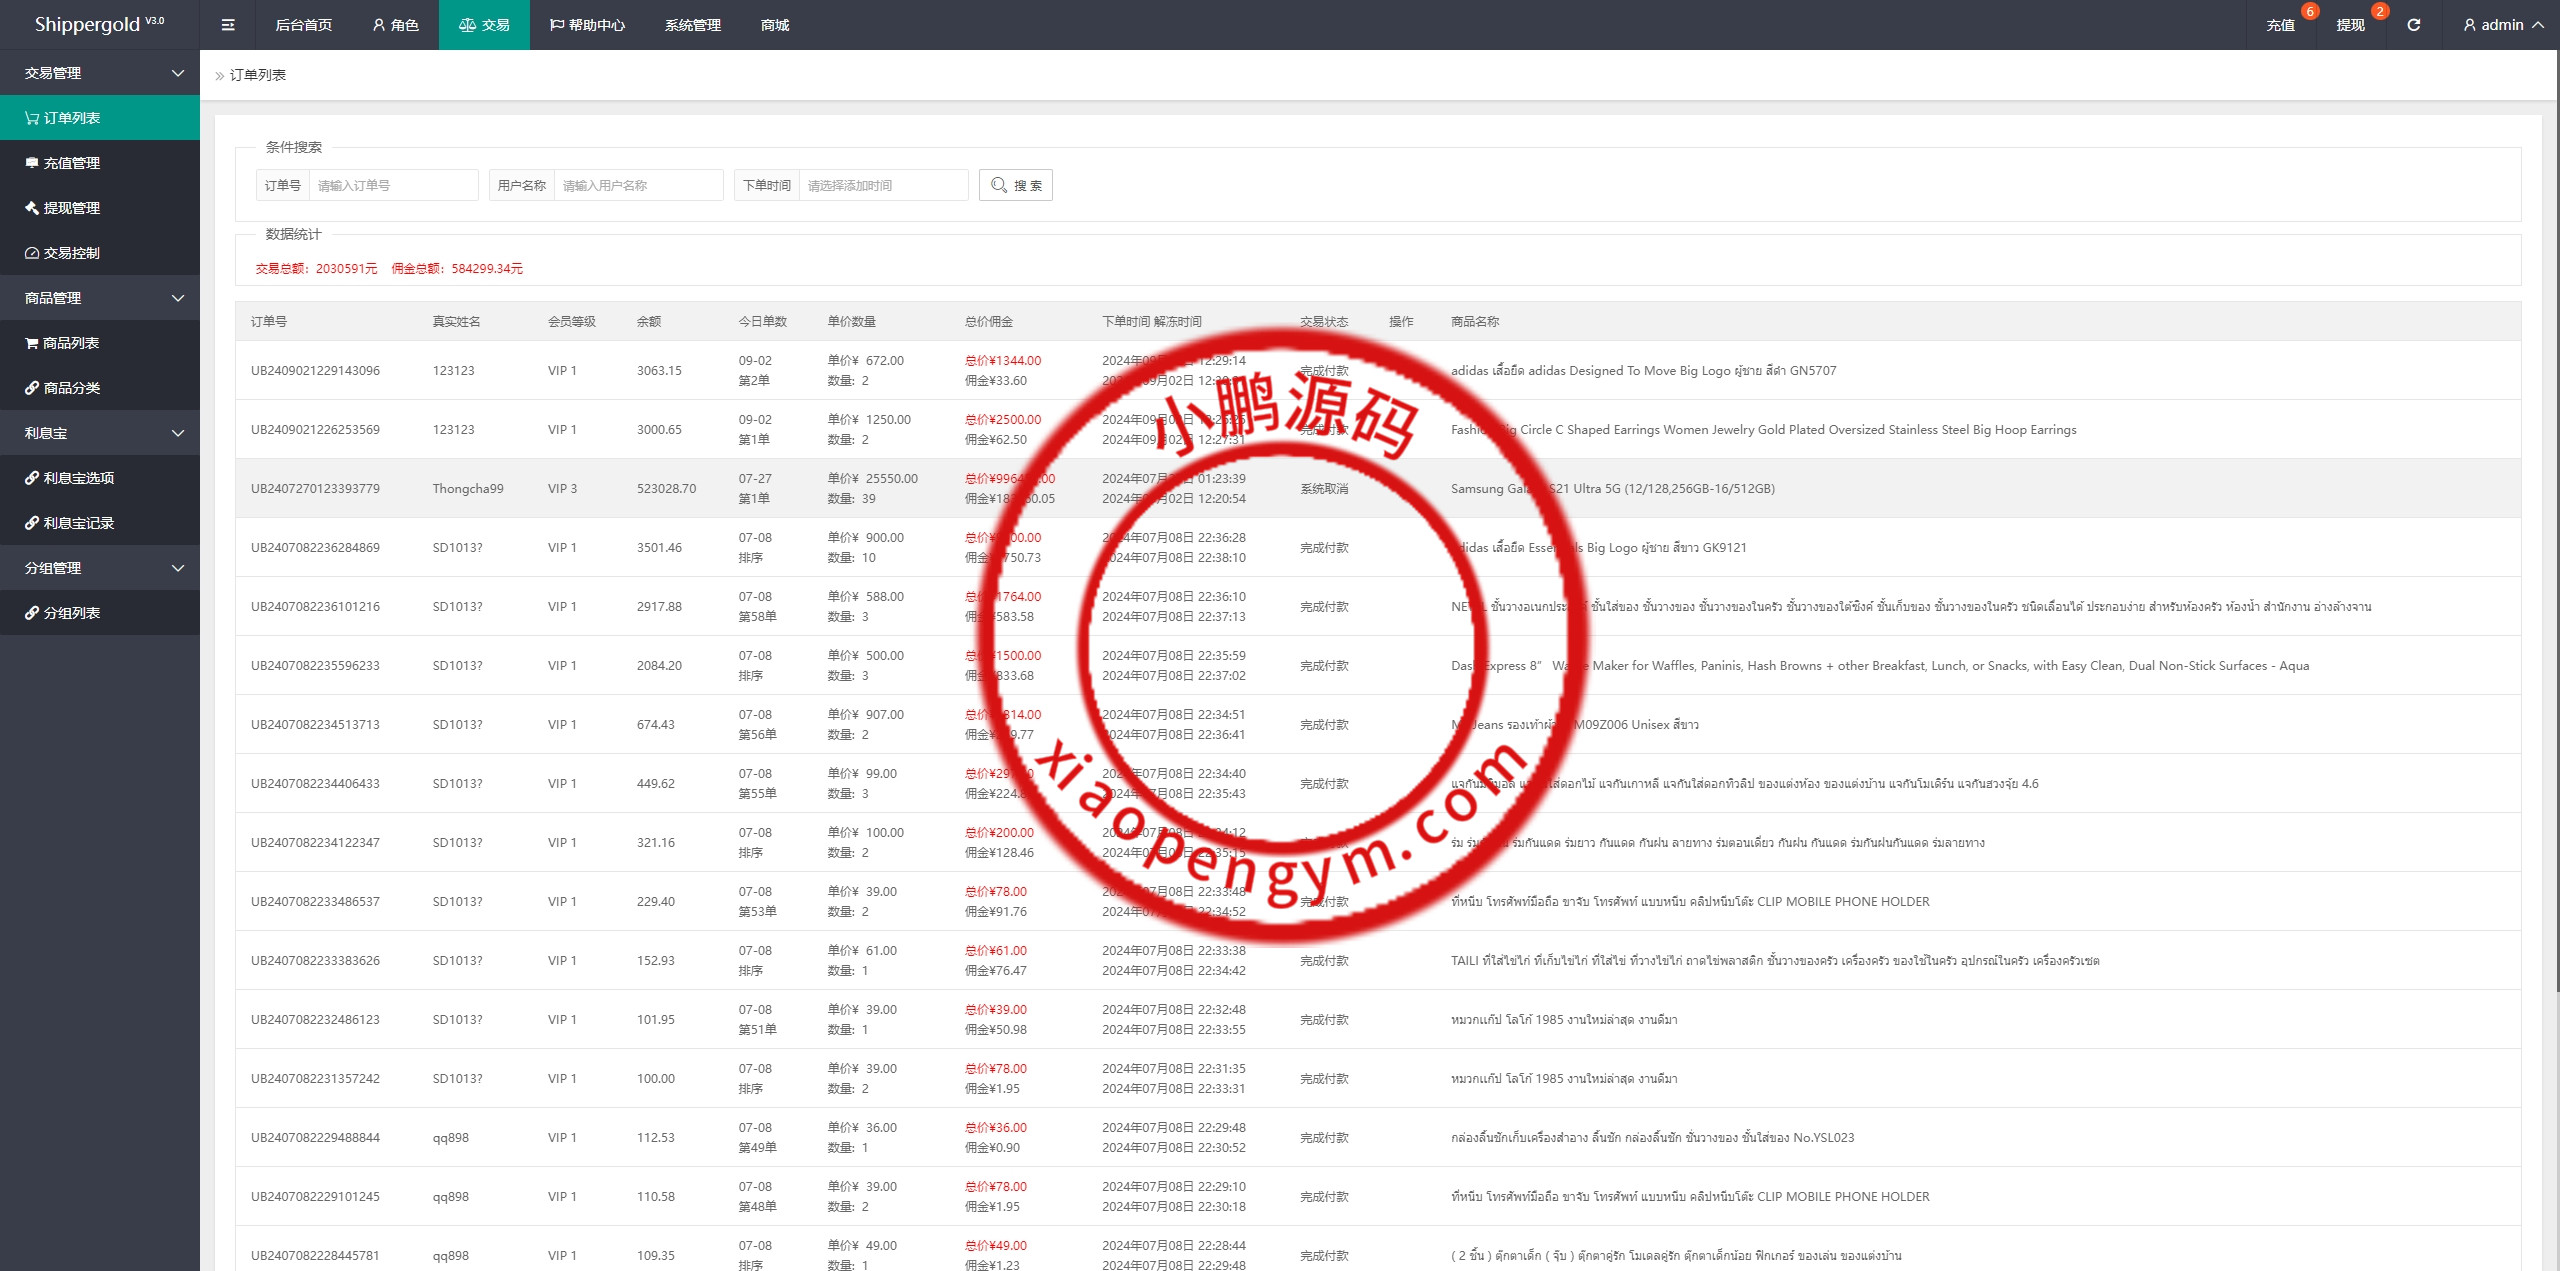
Task: Click the page refresh icon near admin
Action: (x=2414, y=24)
